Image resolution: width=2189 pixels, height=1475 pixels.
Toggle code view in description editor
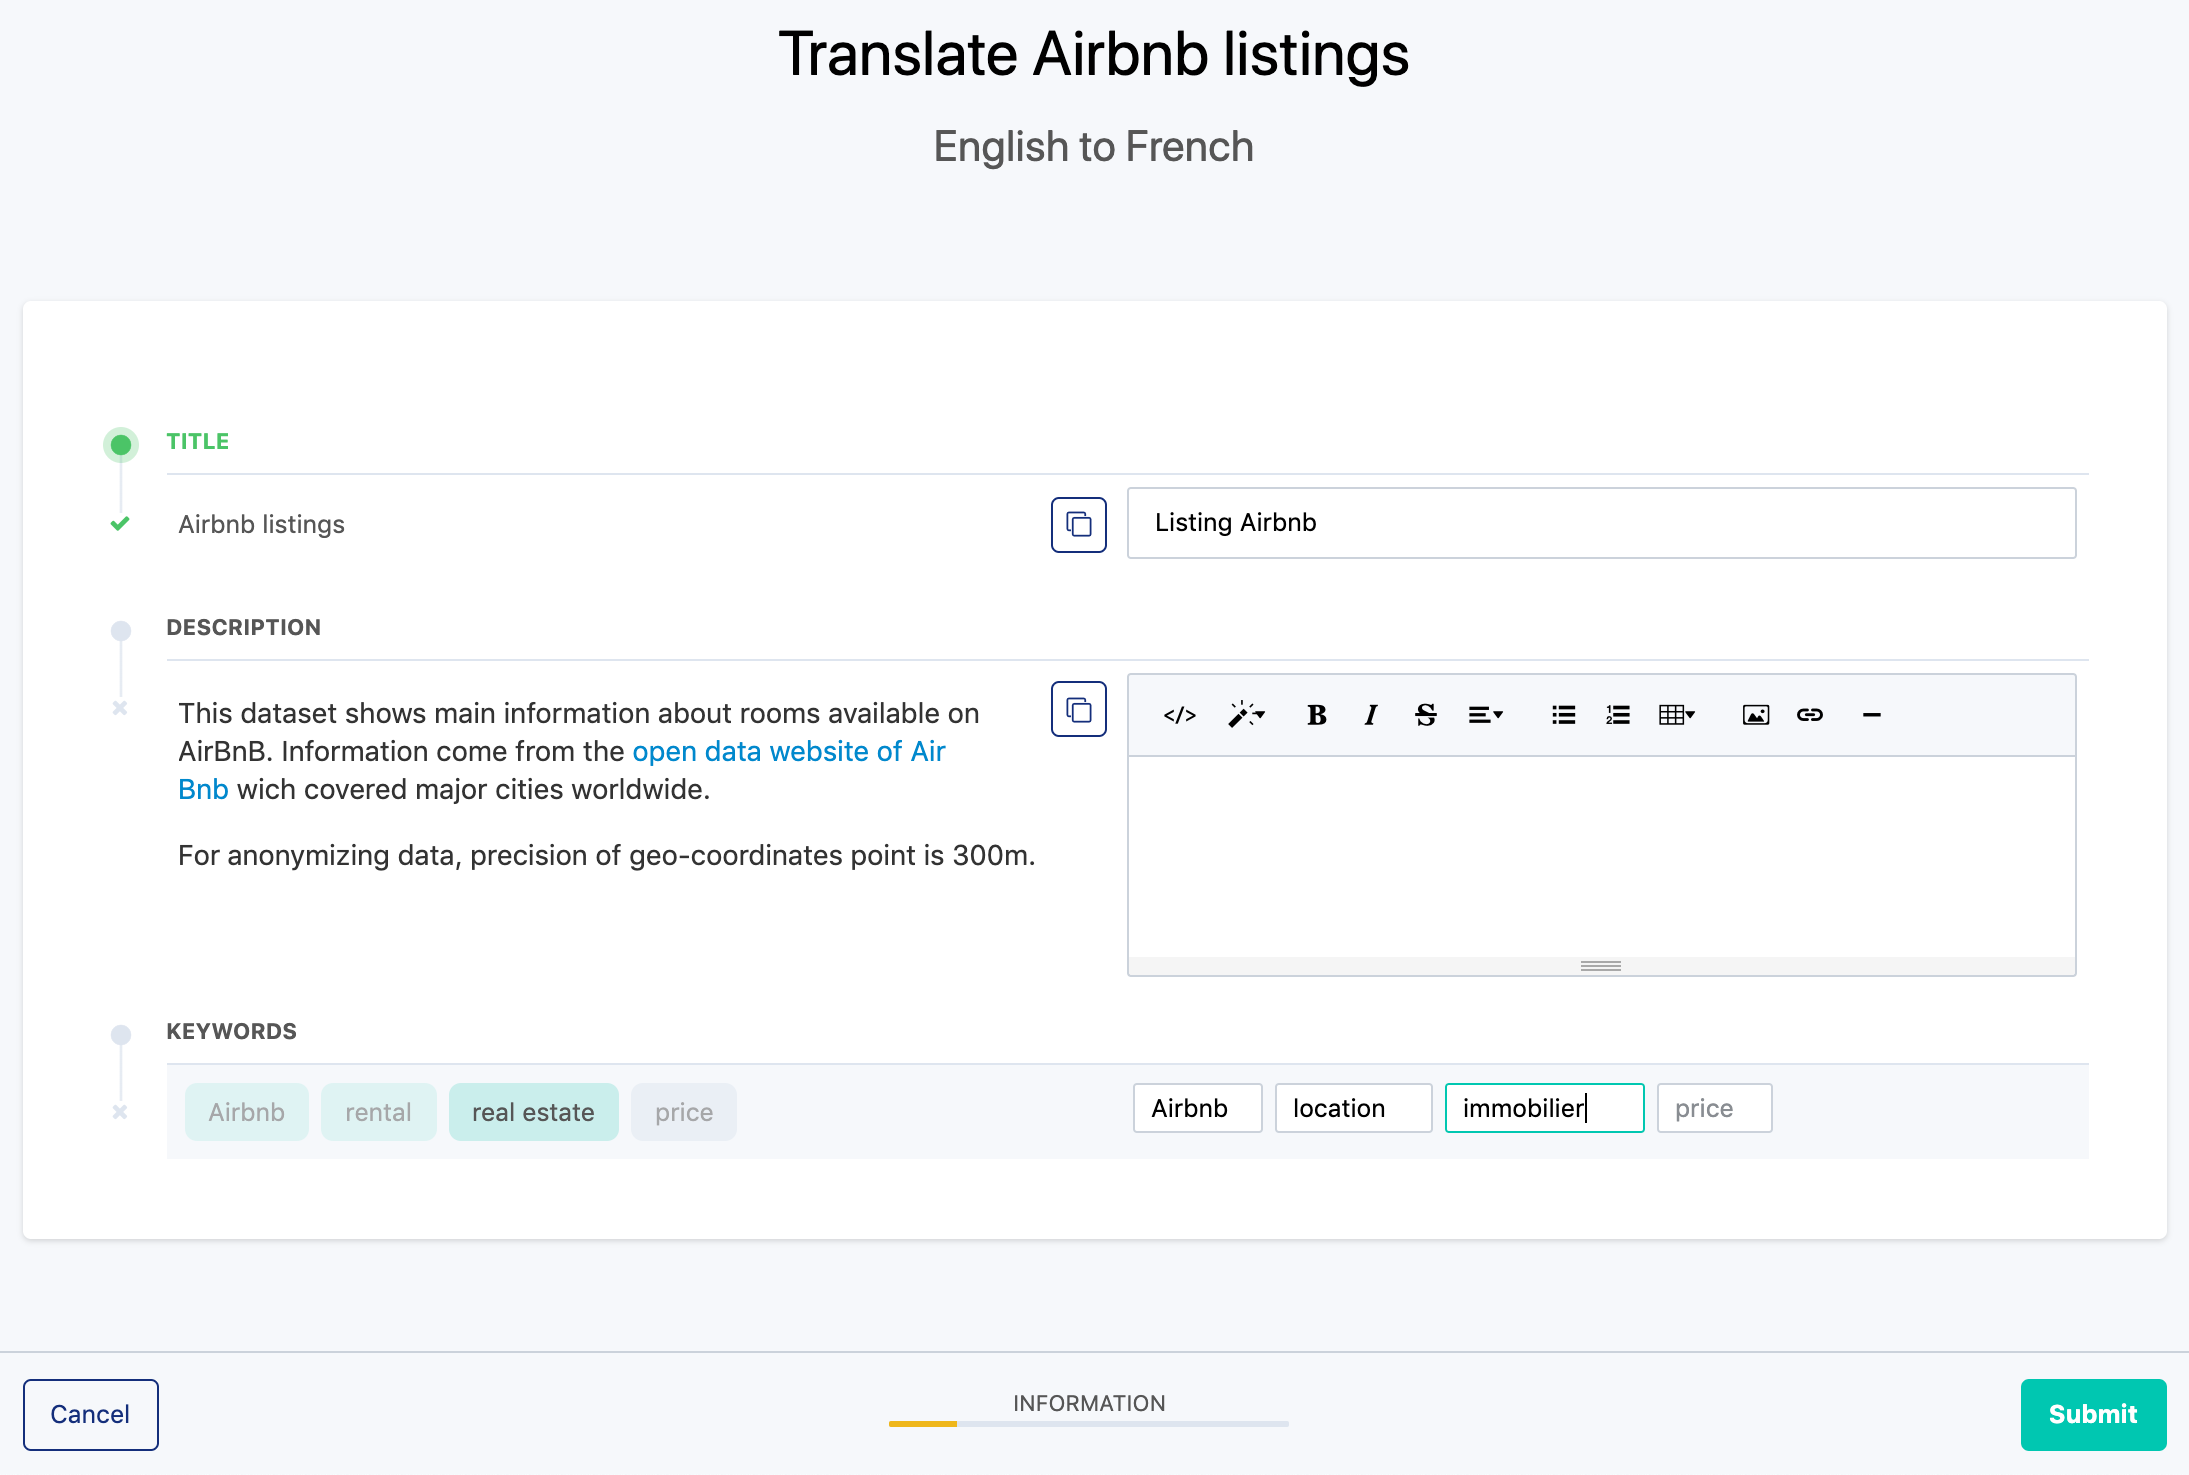1179,715
